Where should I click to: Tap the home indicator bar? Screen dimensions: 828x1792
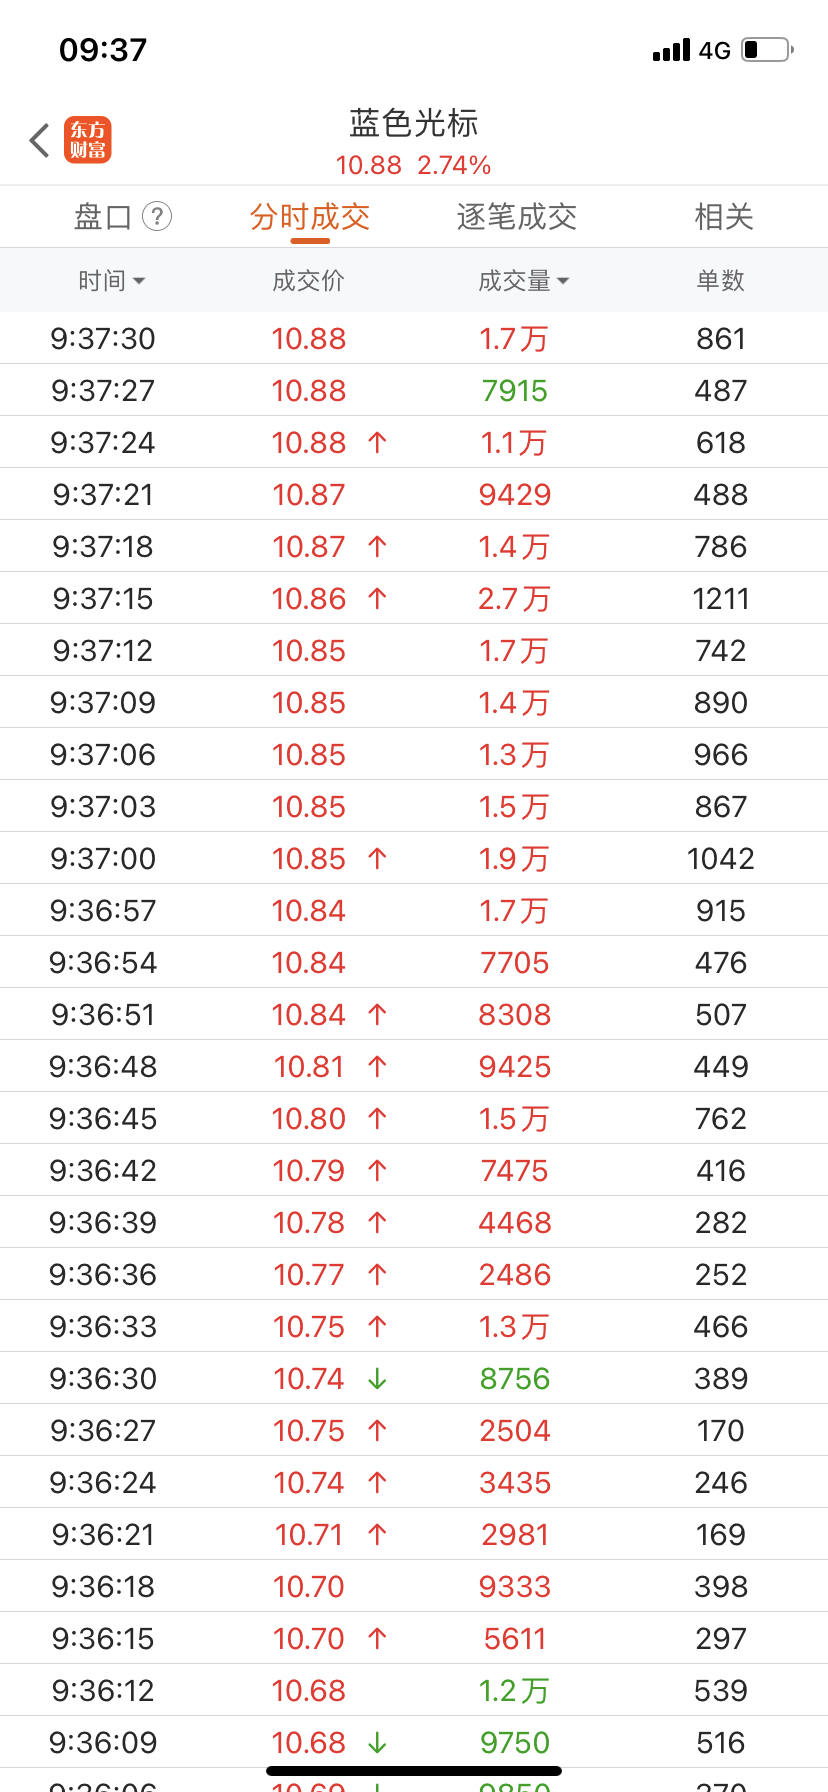click(x=414, y=1771)
